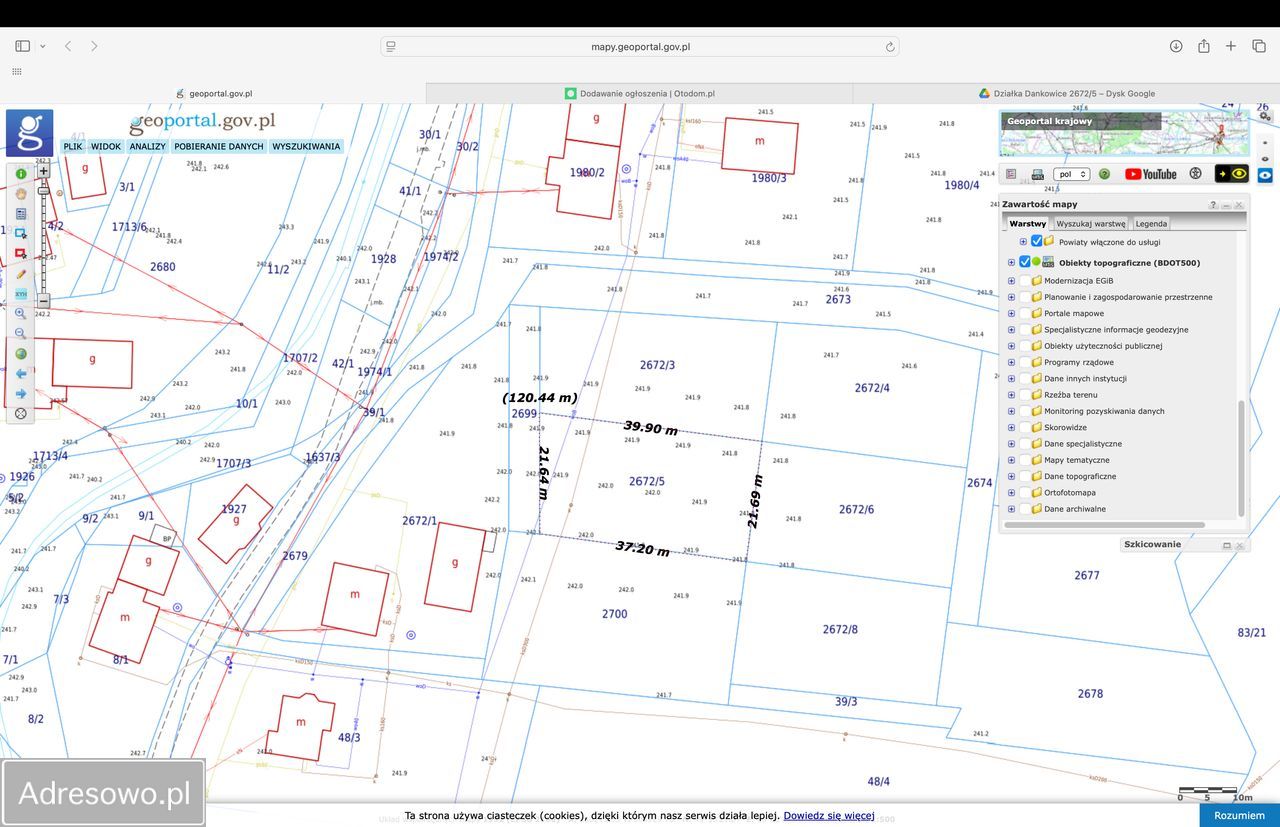Expand the Mapy tematyczne tree node
Screen dimensions: 1280x827
pyautogui.click(x=1011, y=460)
